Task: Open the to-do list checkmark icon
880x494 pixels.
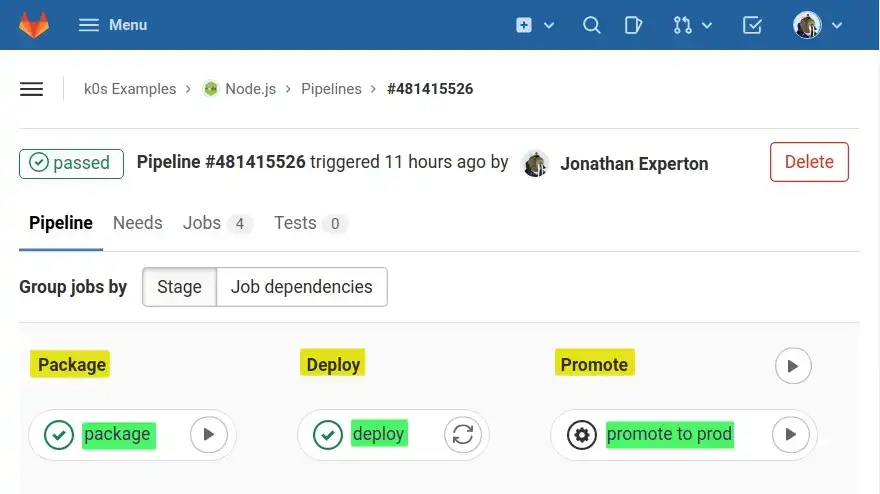Action: coord(752,25)
